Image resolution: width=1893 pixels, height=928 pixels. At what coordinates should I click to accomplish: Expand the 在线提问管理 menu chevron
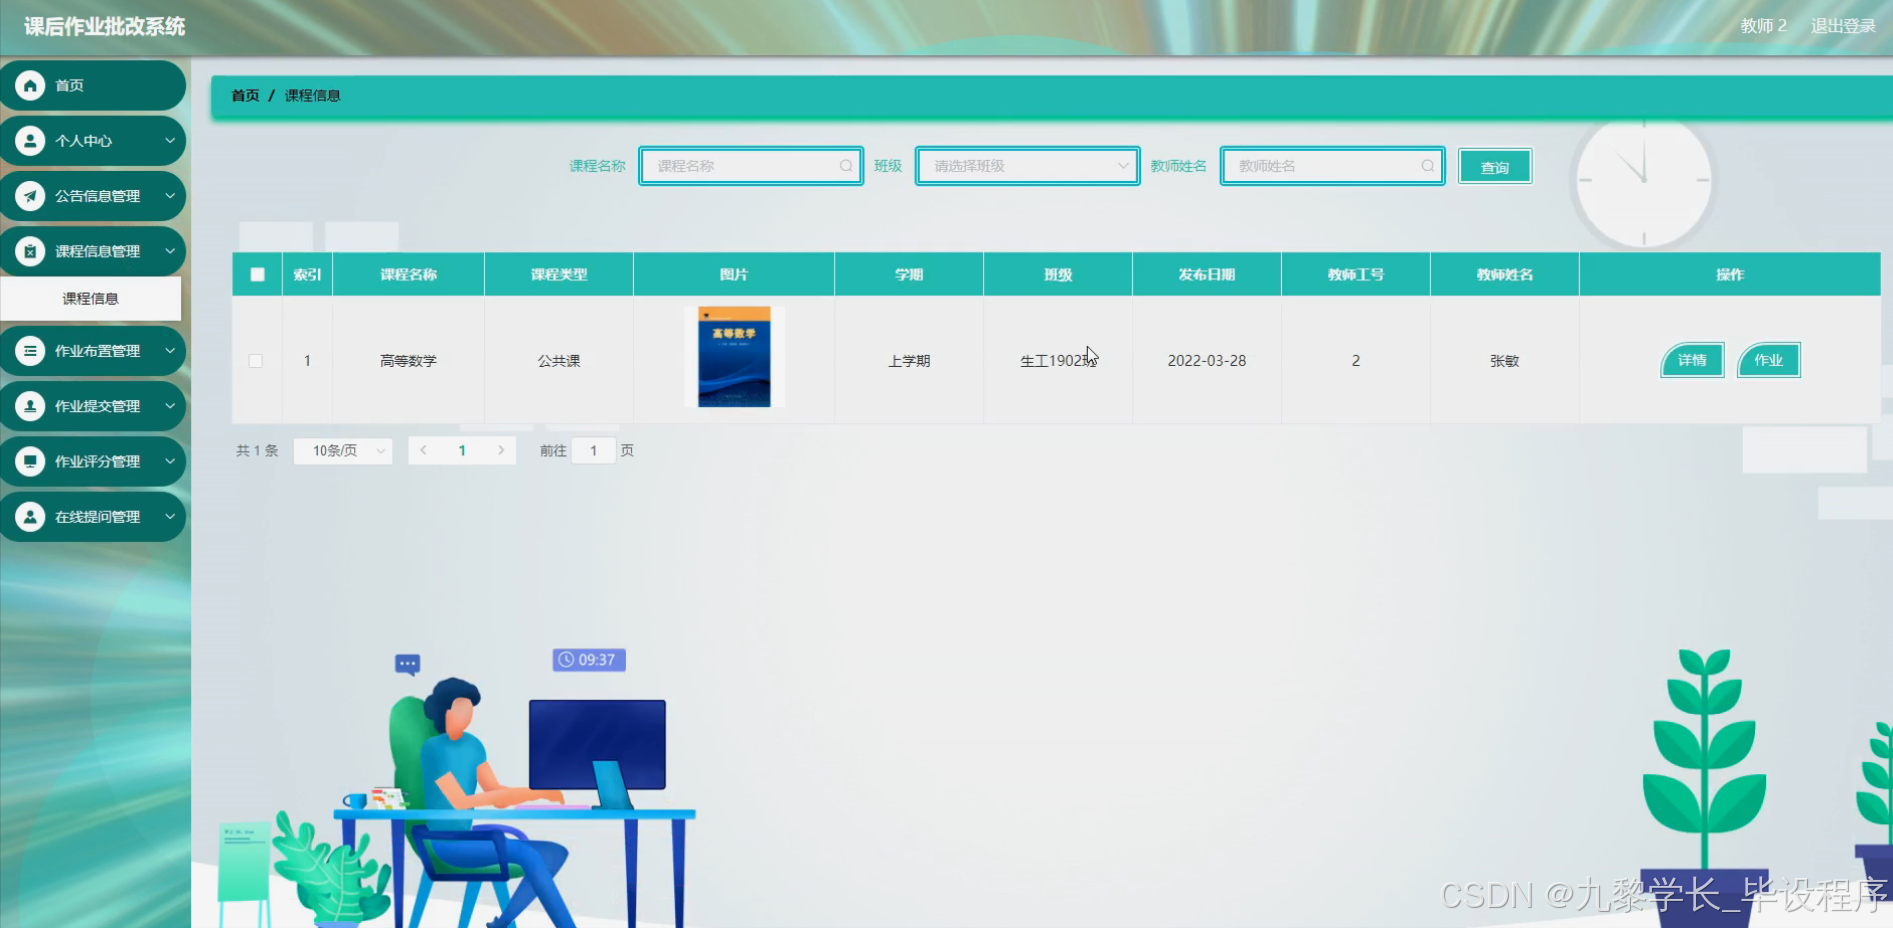170,517
